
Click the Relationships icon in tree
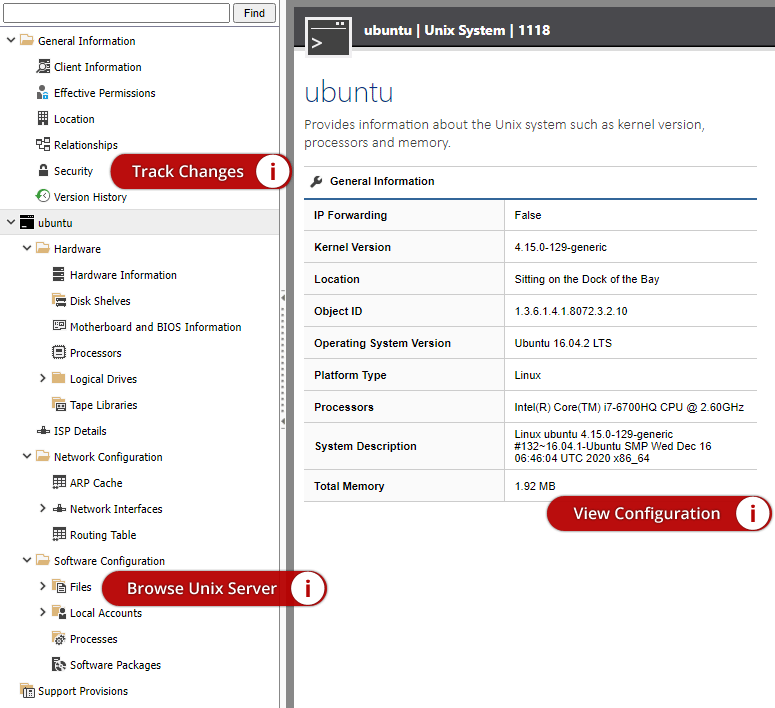[43, 145]
